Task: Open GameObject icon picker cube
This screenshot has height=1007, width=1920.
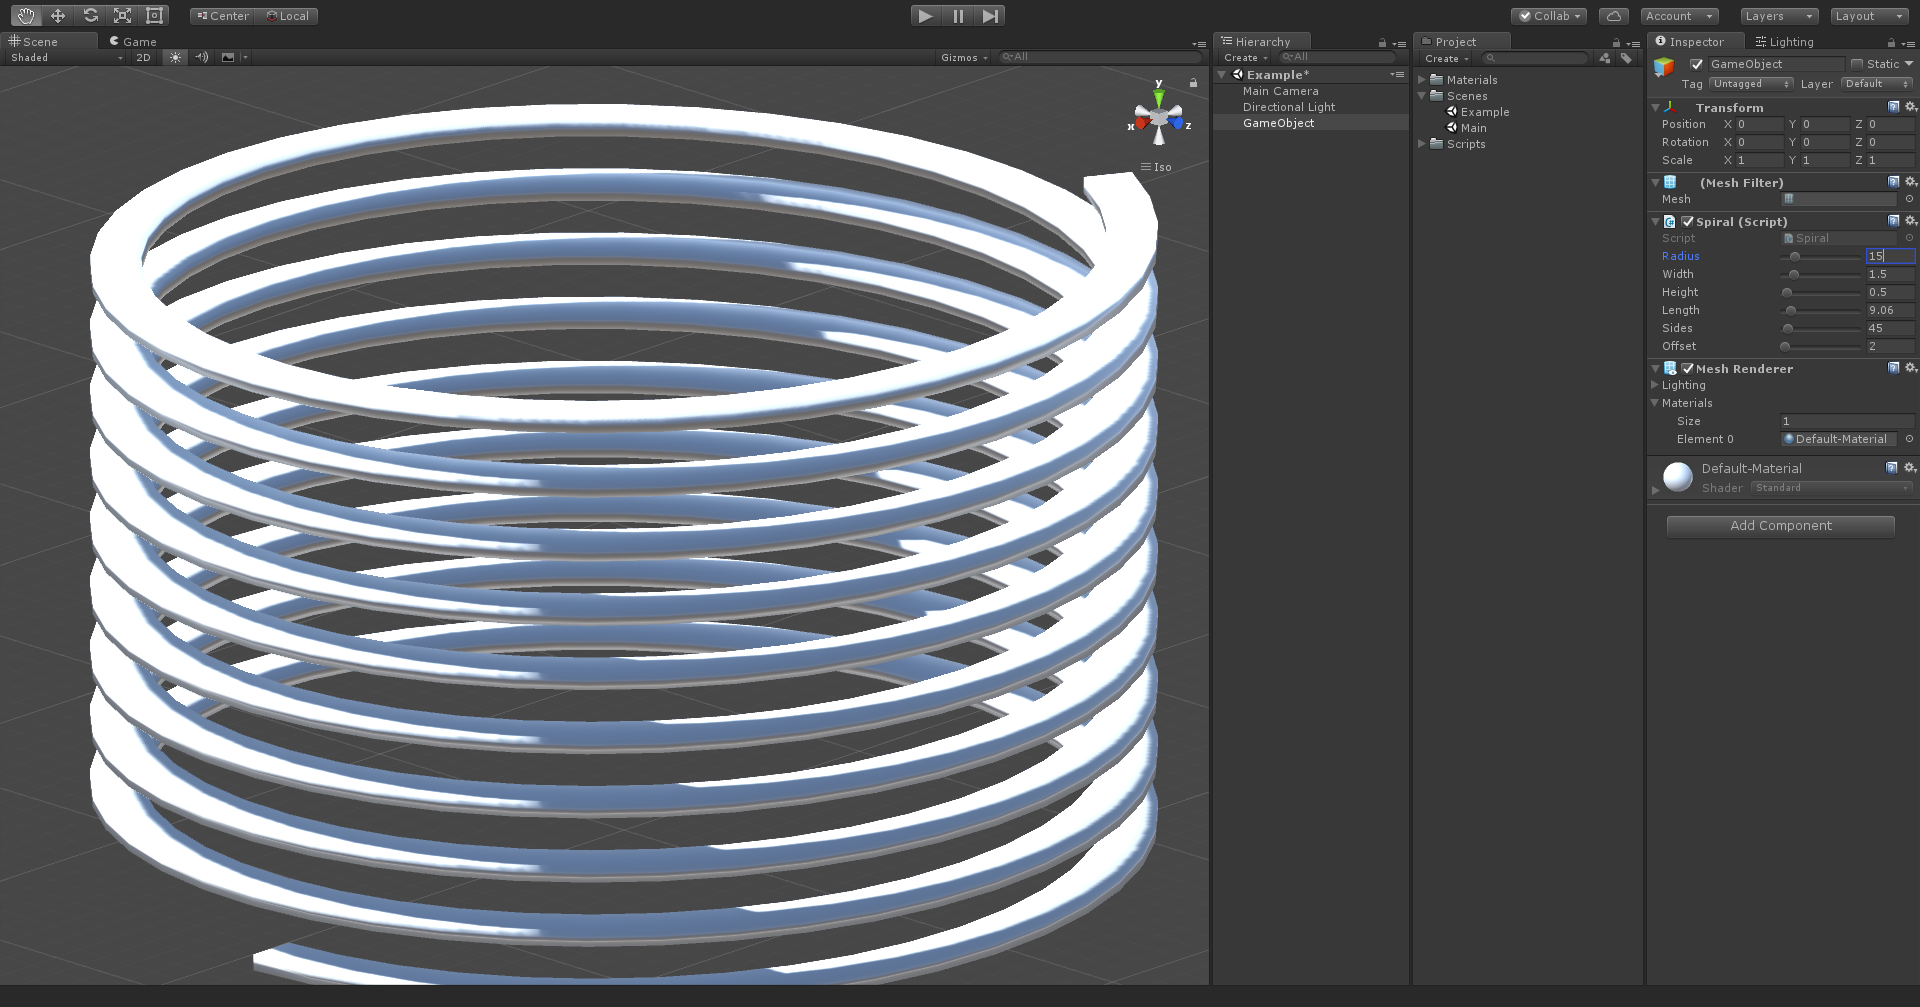Action: pos(1664,67)
